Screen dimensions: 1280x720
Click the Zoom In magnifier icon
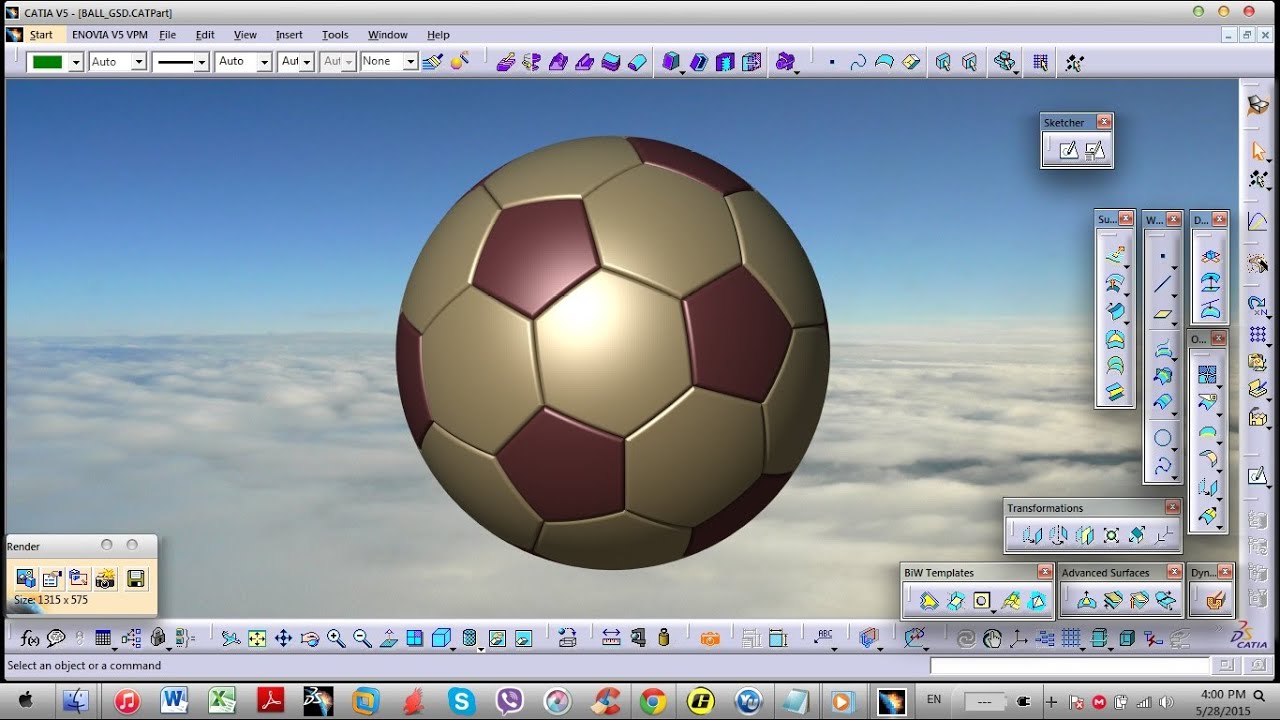(336, 638)
